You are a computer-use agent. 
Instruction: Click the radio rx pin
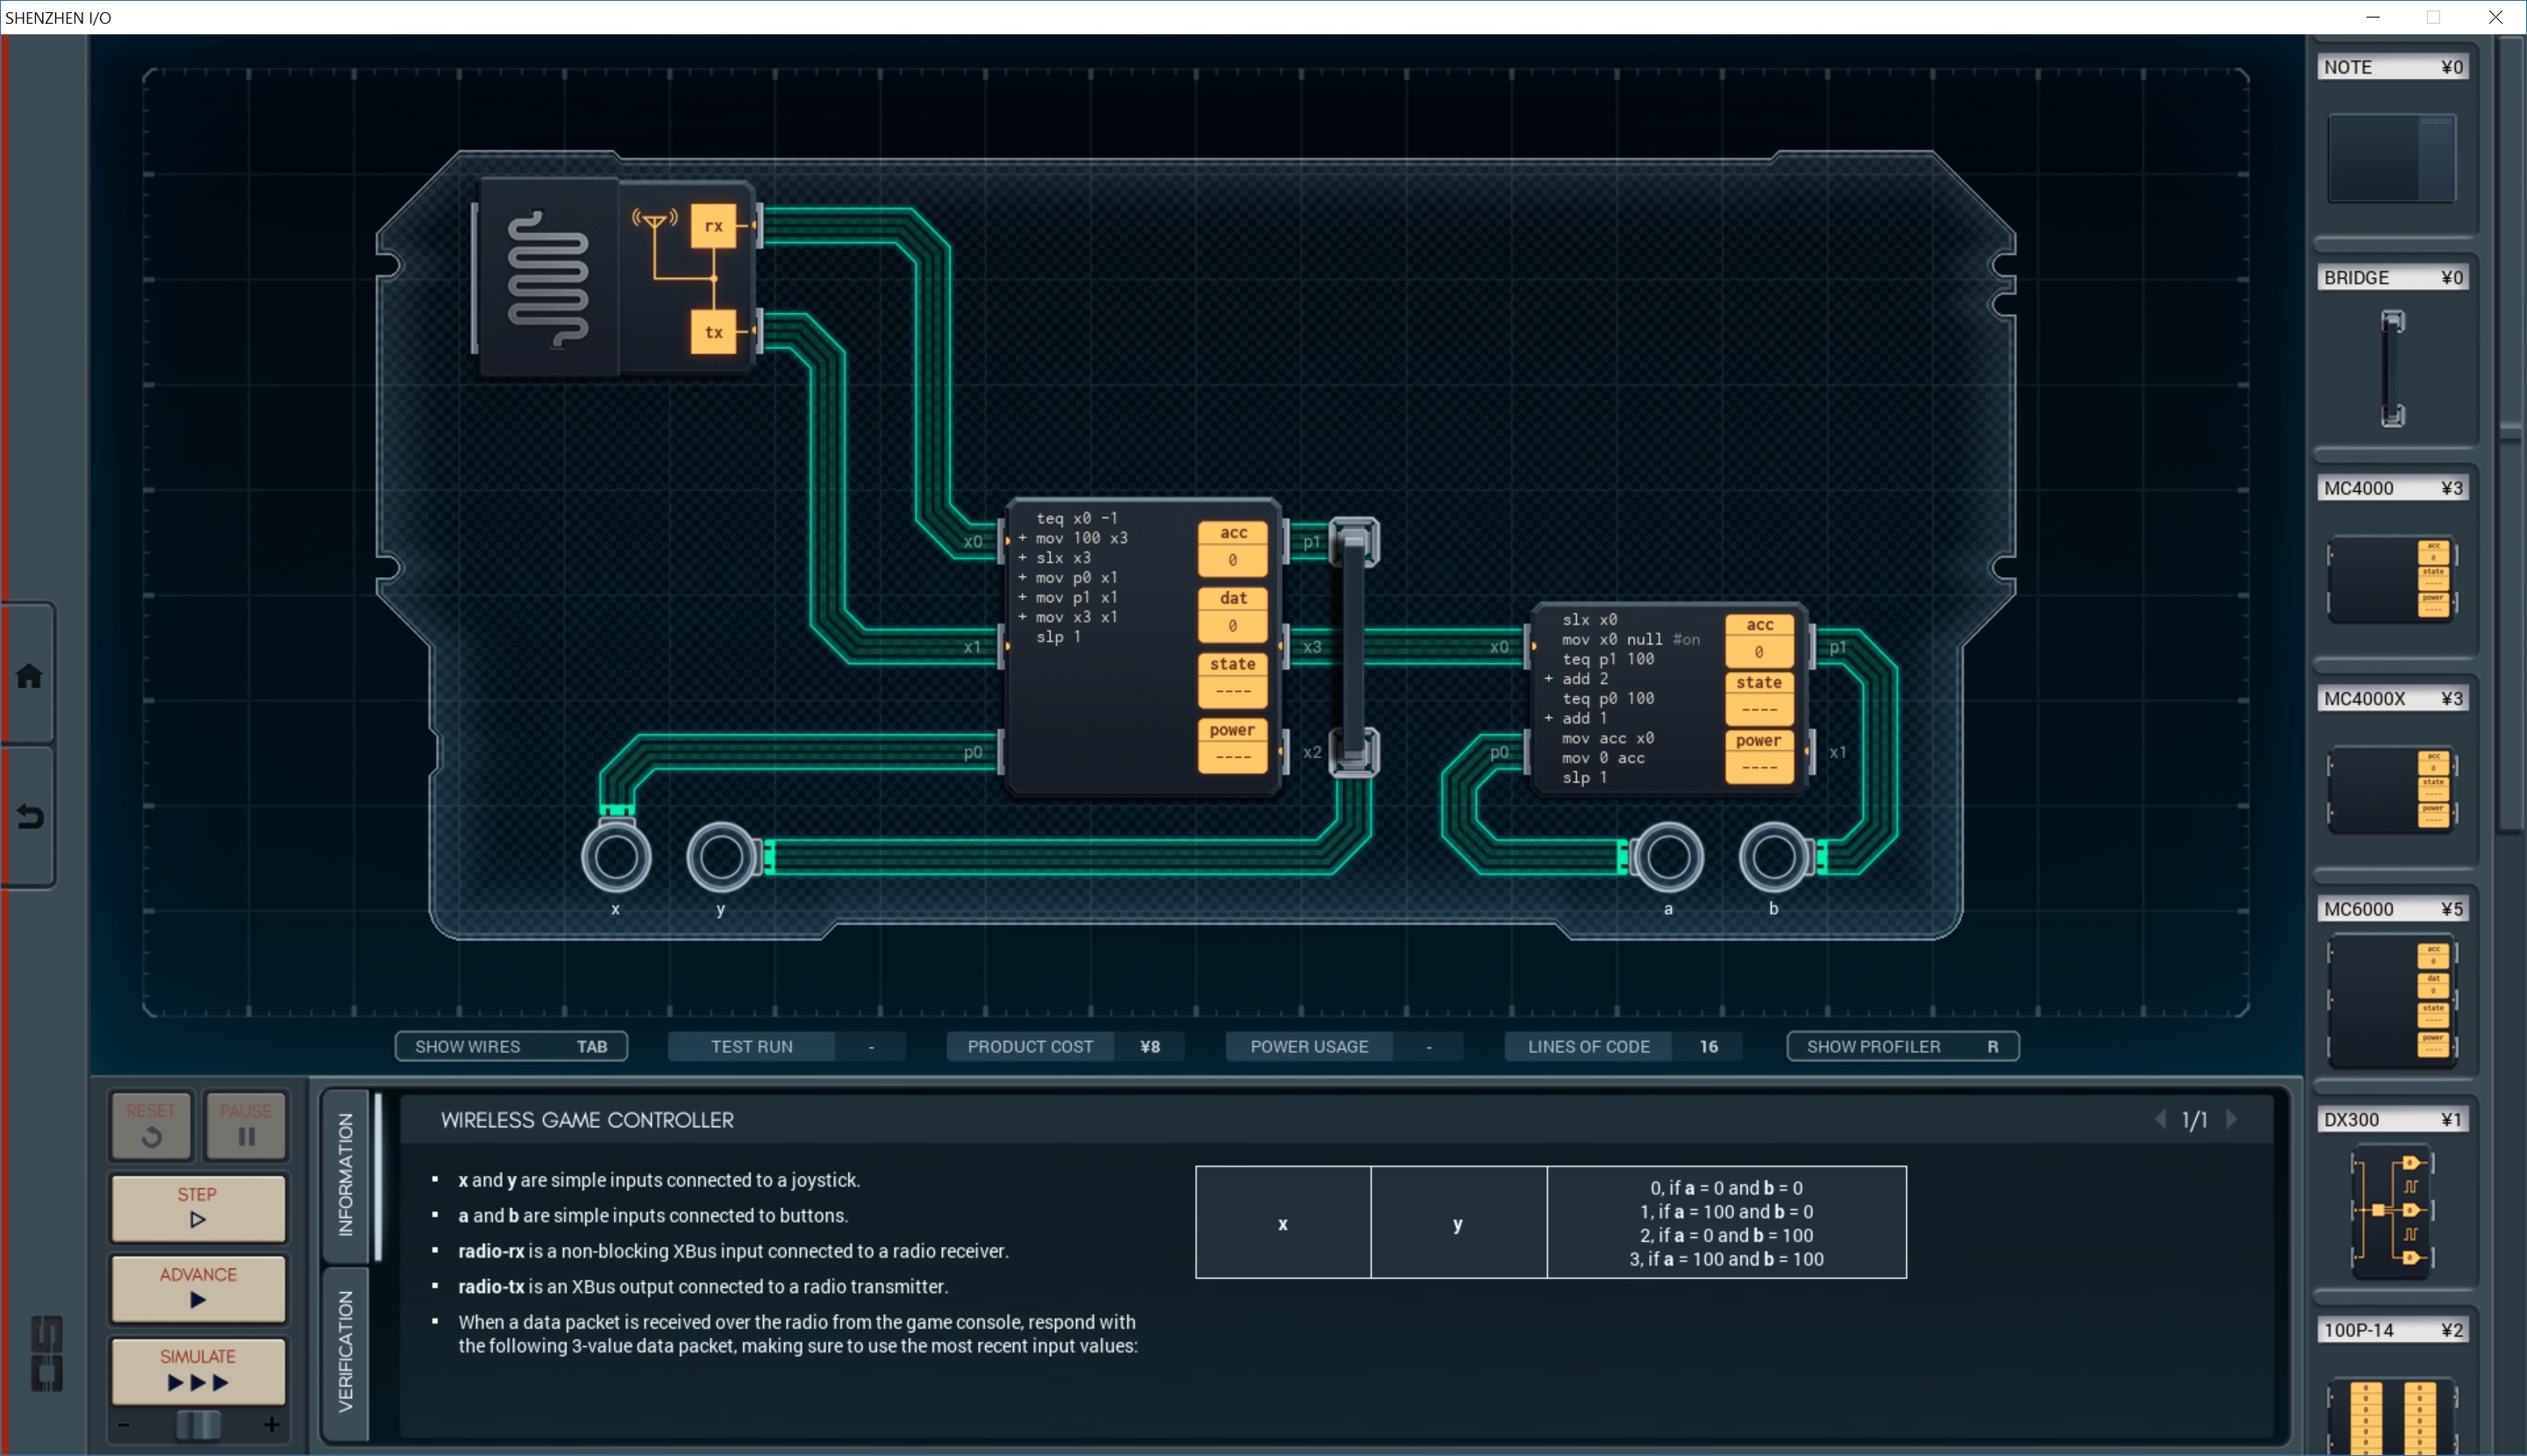pos(713,226)
